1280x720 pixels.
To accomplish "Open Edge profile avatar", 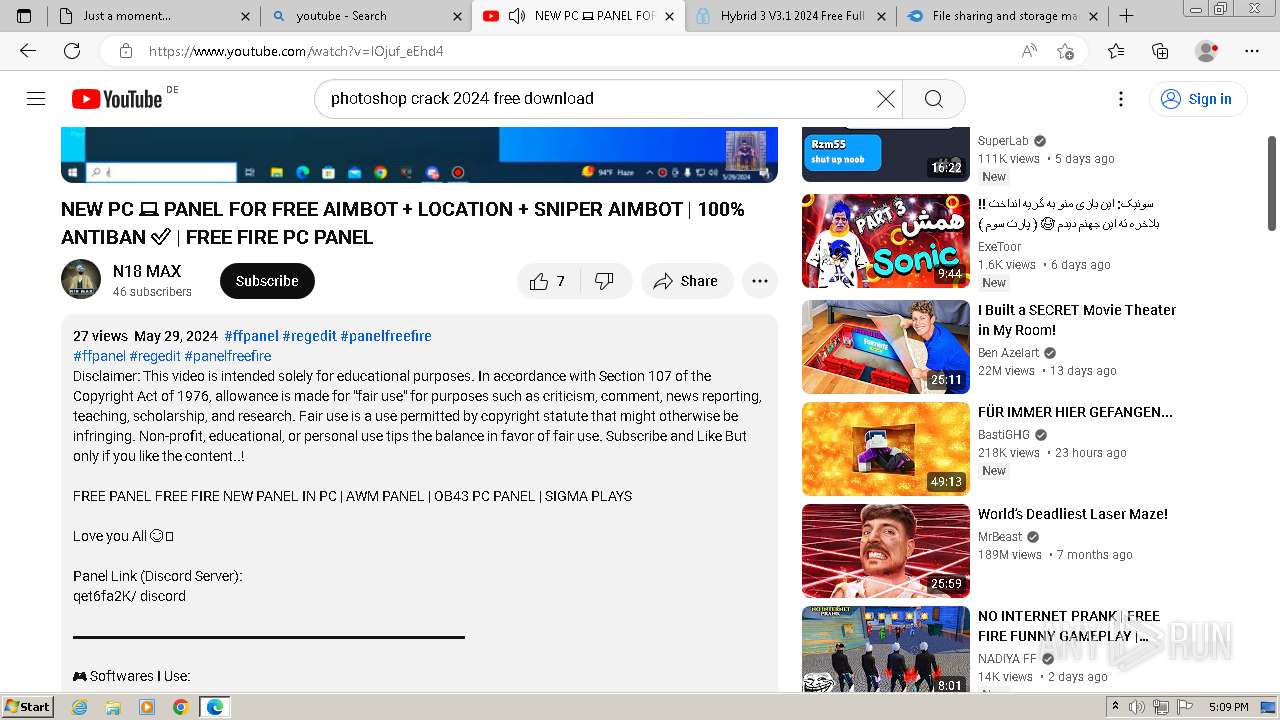I will click(1207, 51).
